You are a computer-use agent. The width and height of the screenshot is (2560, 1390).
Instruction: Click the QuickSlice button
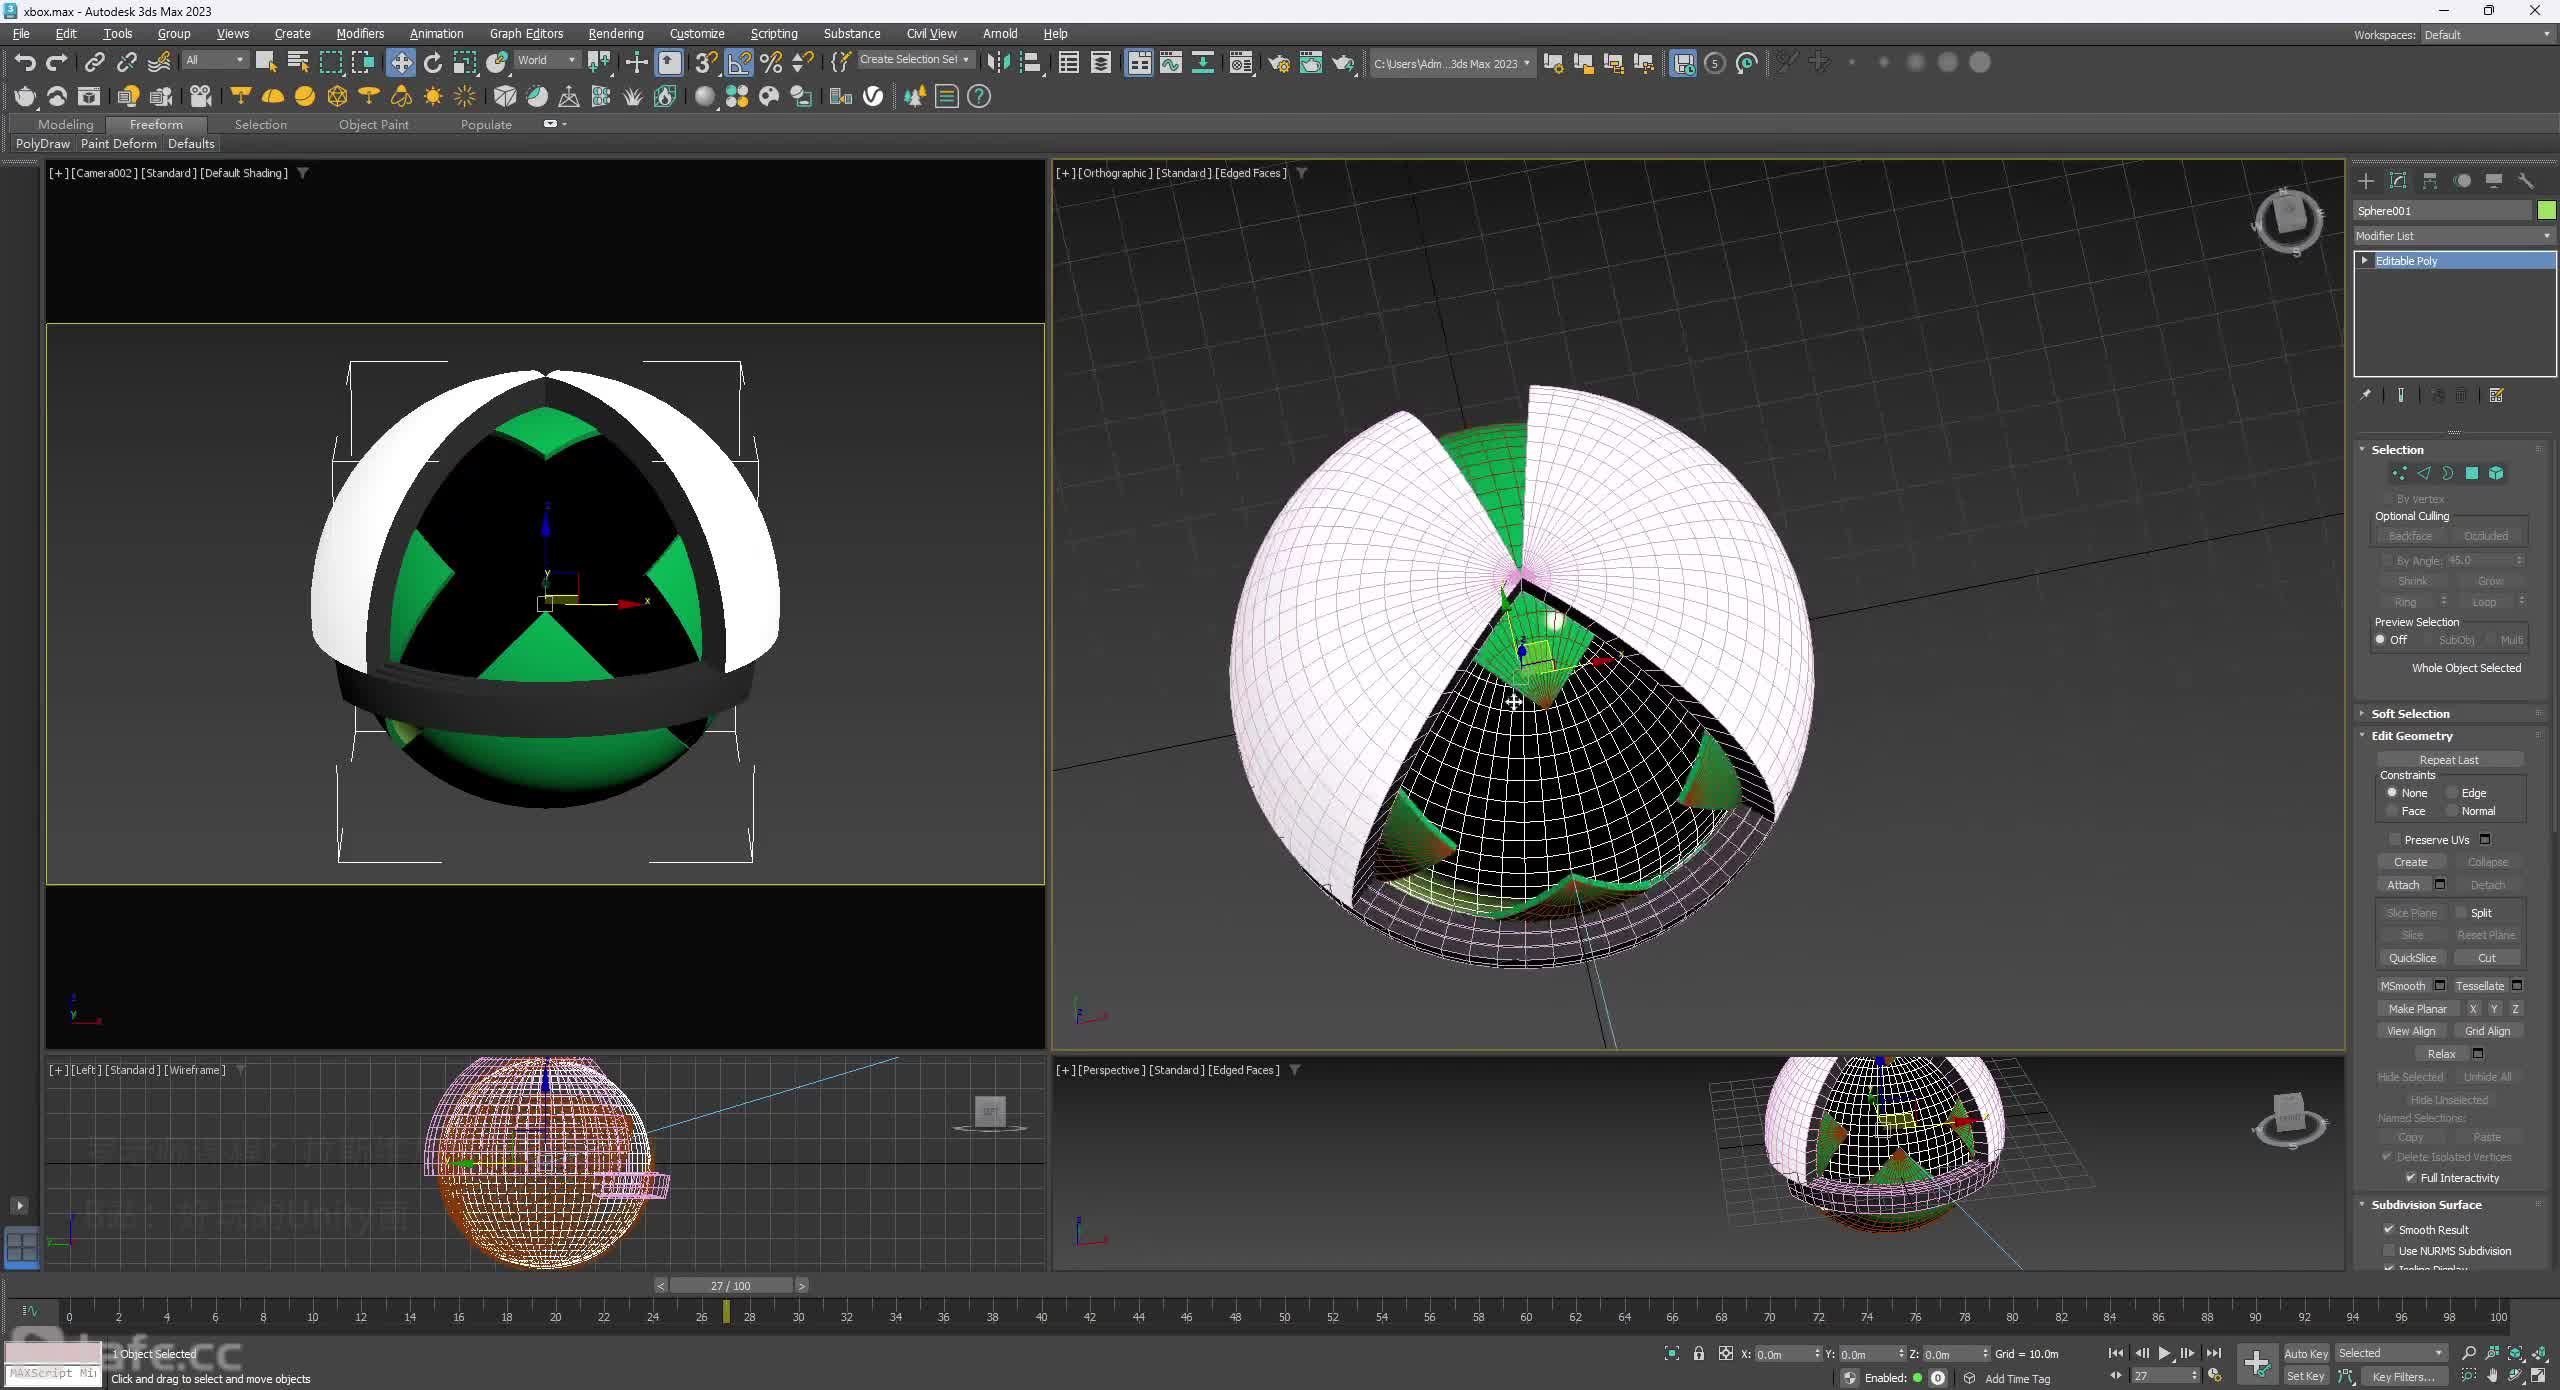[2412, 958]
